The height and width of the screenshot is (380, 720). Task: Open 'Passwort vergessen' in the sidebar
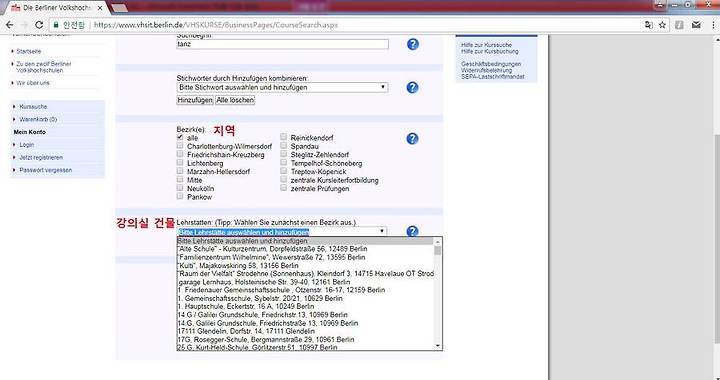tap(45, 170)
